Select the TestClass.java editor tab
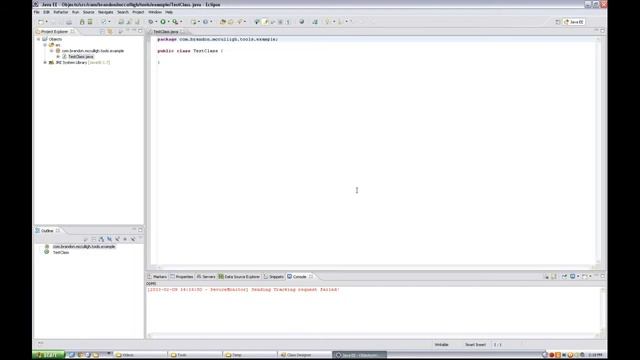This screenshot has height=360, width=640. (x=166, y=31)
